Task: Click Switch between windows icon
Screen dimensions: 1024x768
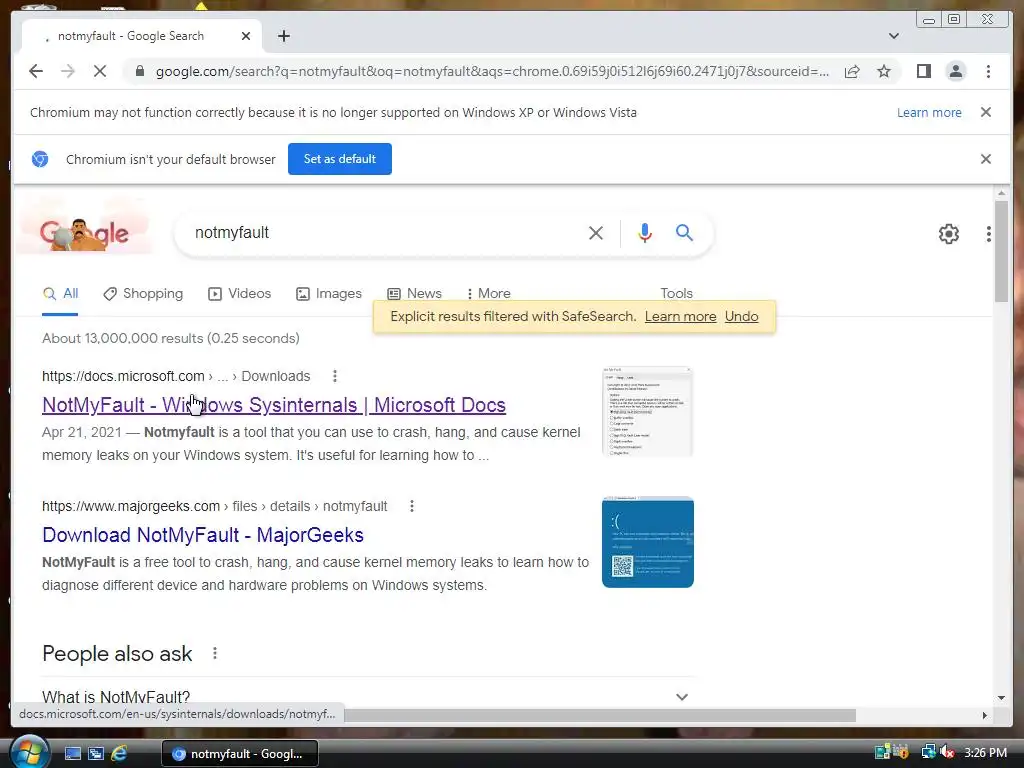Action: click(x=95, y=753)
